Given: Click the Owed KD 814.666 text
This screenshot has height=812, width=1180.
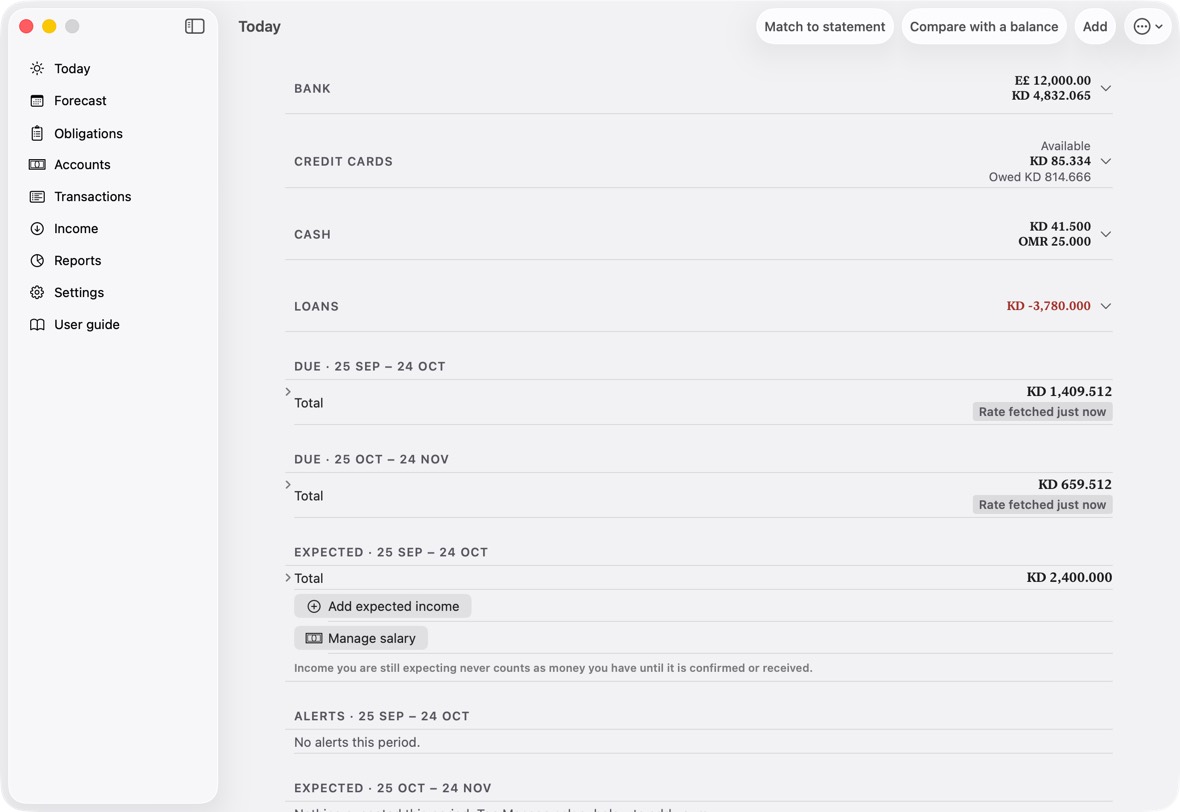Looking at the screenshot, I should point(1039,177).
